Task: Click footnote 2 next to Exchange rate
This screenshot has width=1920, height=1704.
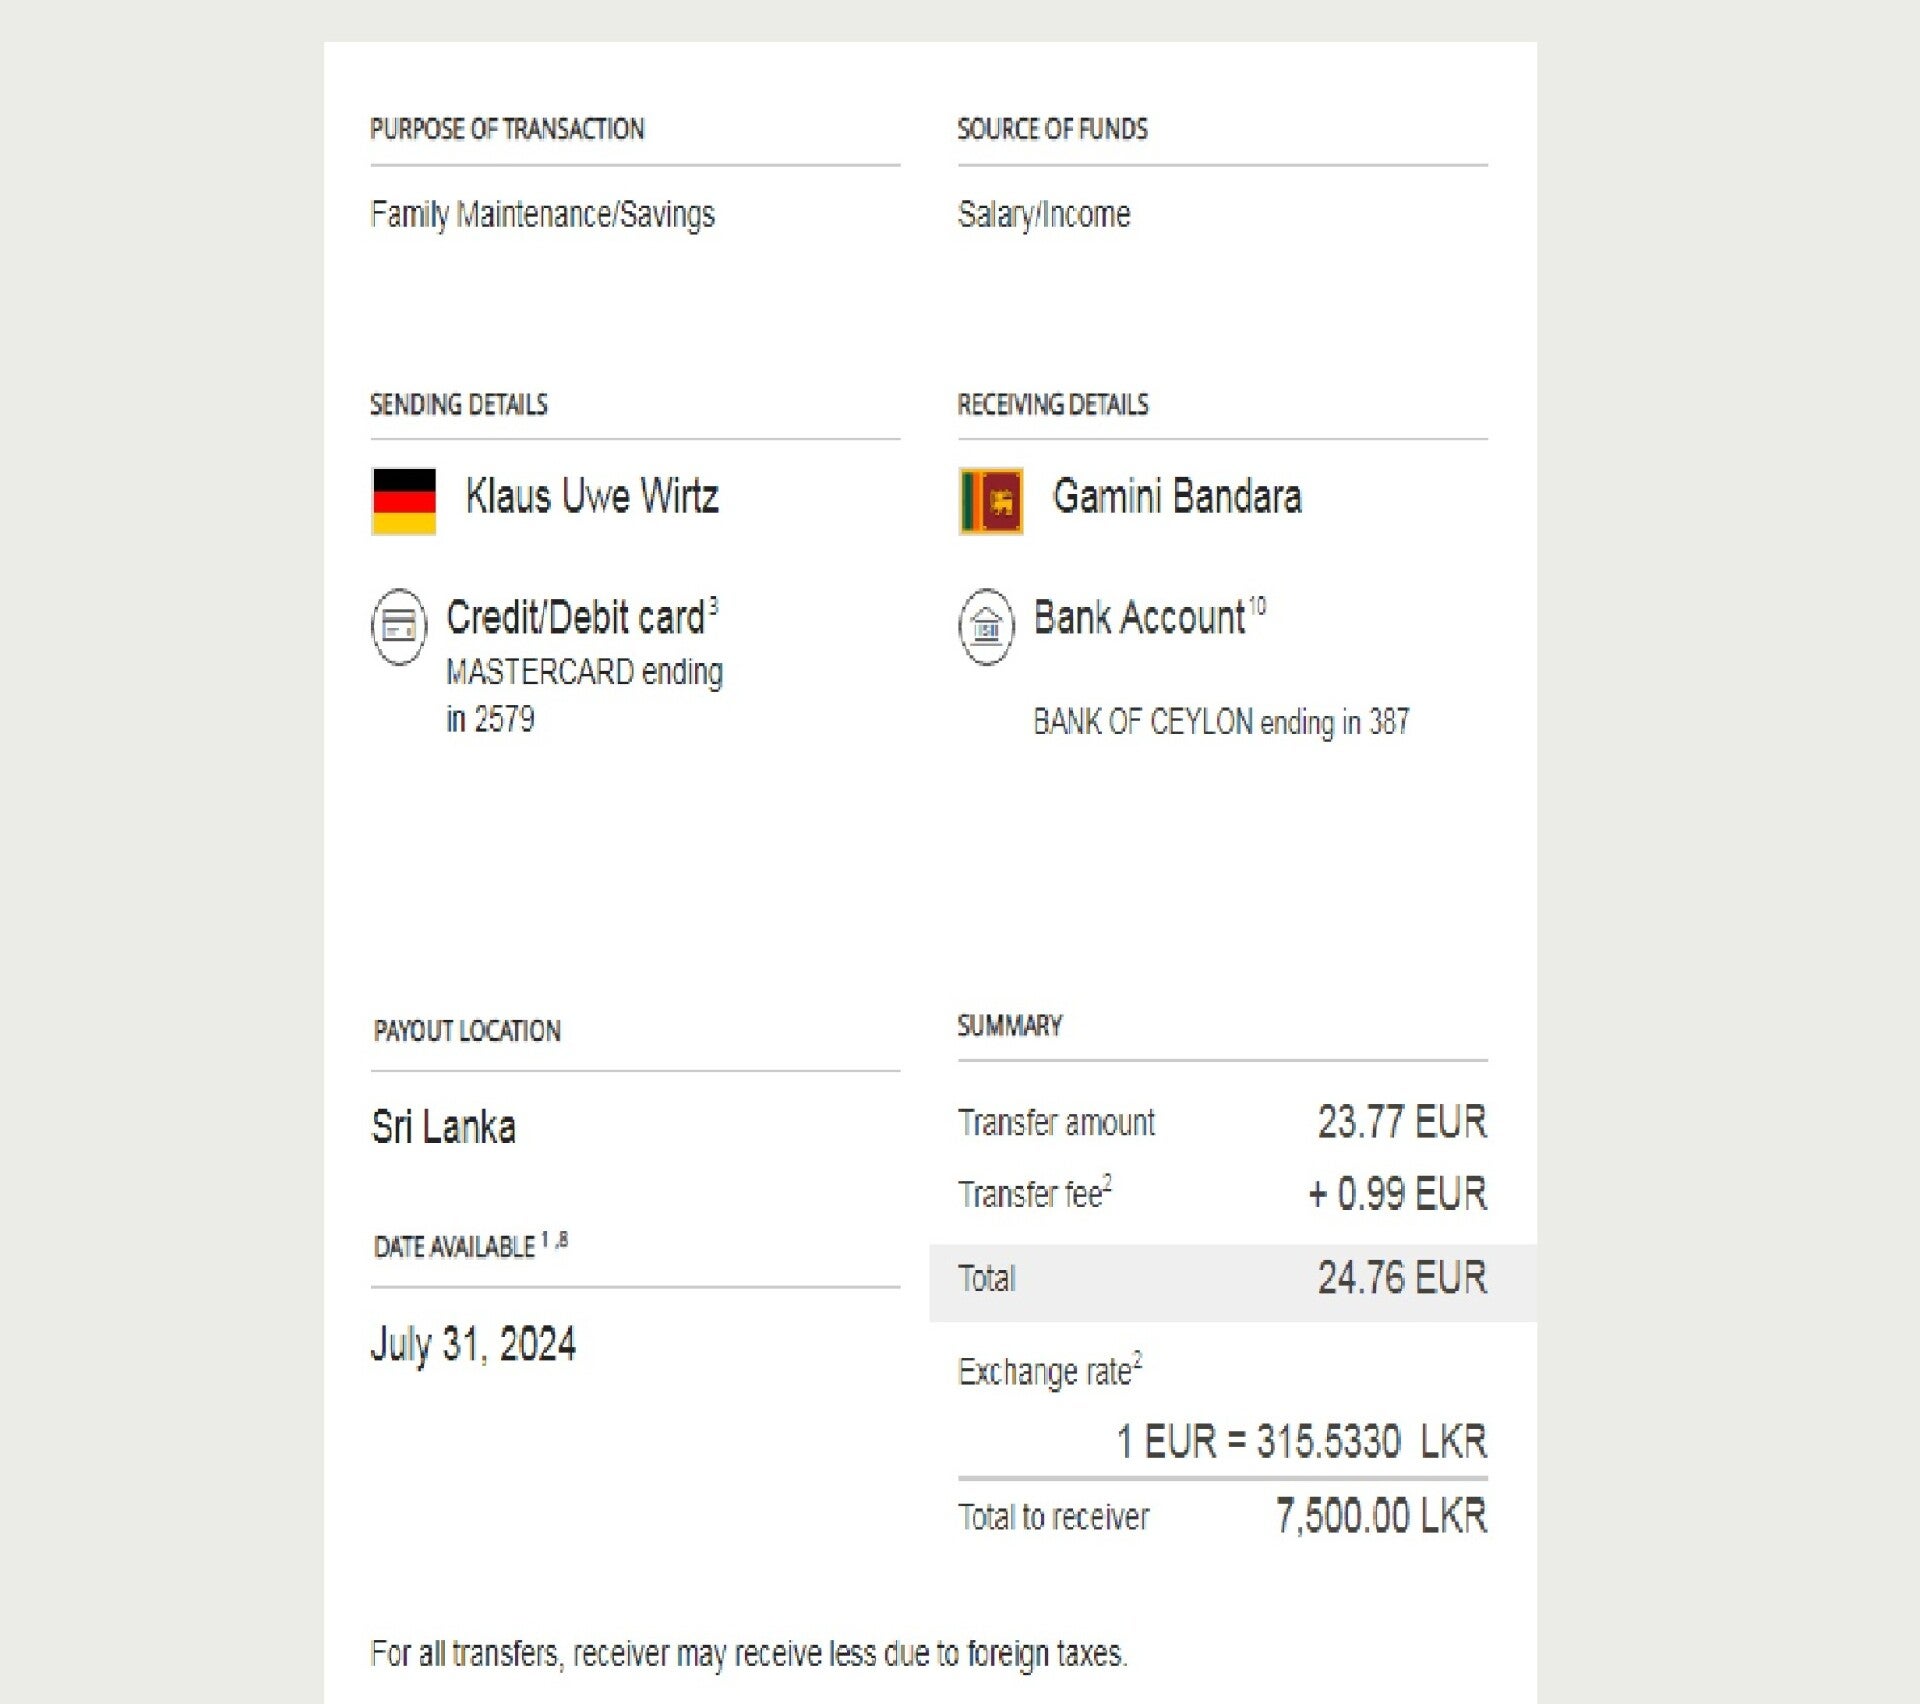Action: tap(1137, 1357)
